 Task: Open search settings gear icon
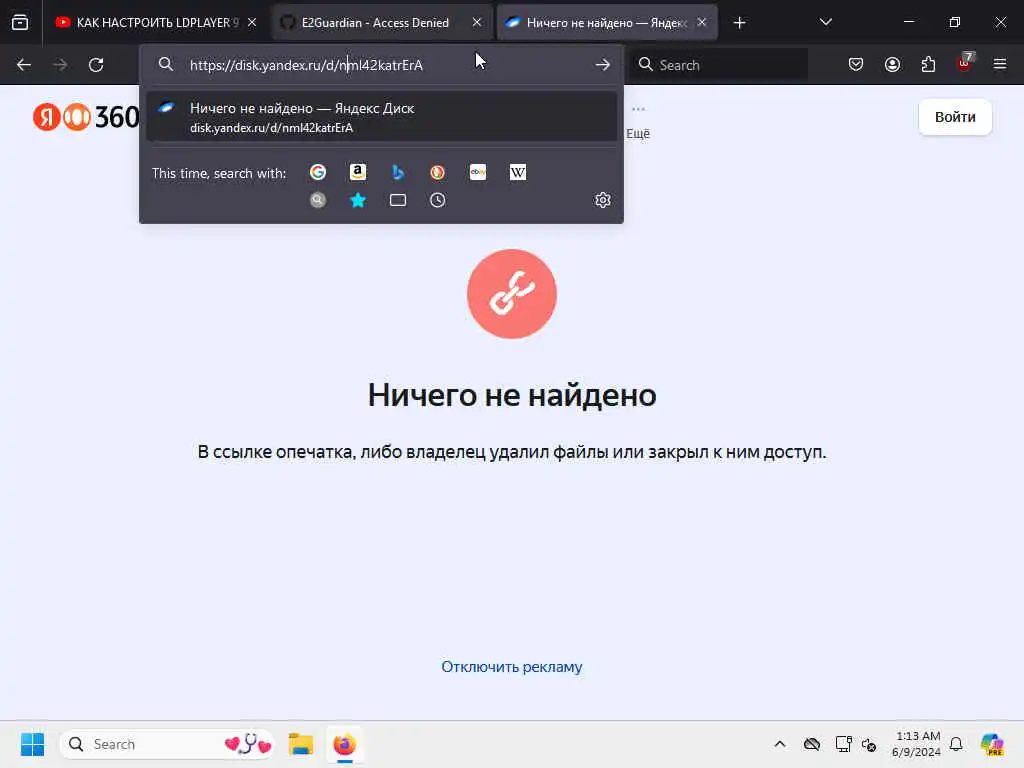603,200
